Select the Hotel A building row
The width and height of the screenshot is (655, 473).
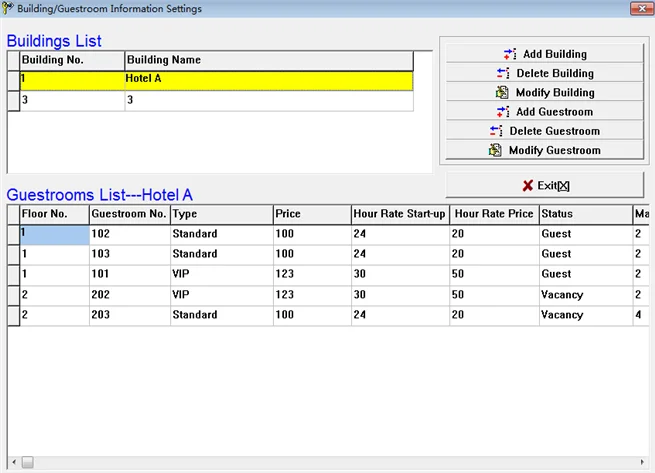pyautogui.click(x=216, y=80)
